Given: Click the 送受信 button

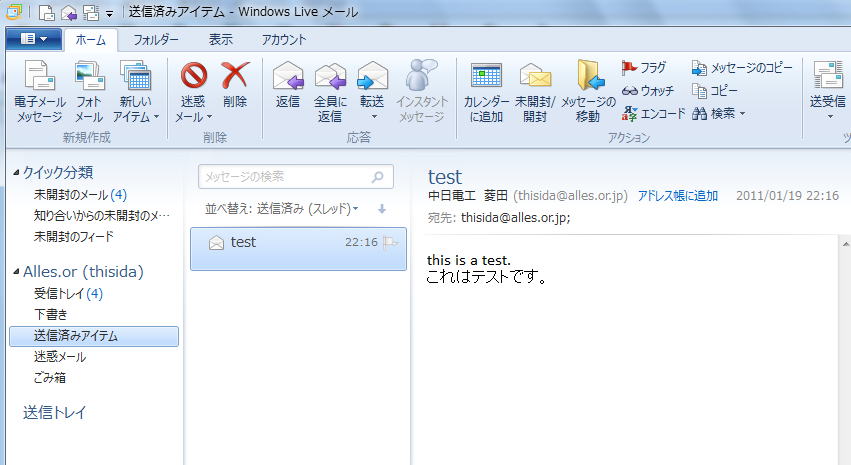Looking at the screenshot, I should 828,84.
